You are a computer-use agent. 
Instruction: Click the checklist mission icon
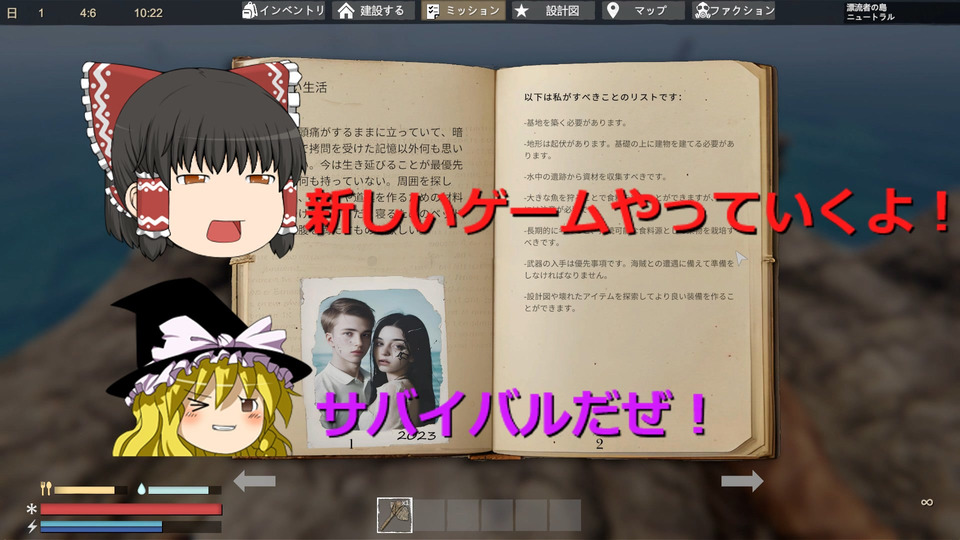(x=432, y=11)
